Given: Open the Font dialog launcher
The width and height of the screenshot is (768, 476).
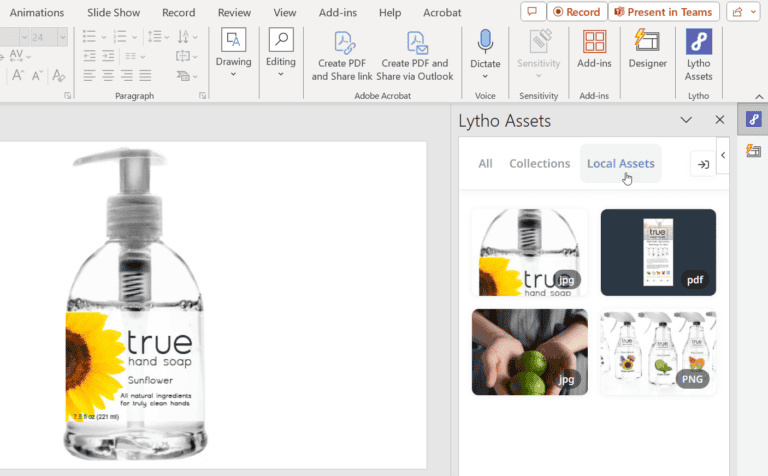Looking at the screenshot, I should click(x=67, y=95).
